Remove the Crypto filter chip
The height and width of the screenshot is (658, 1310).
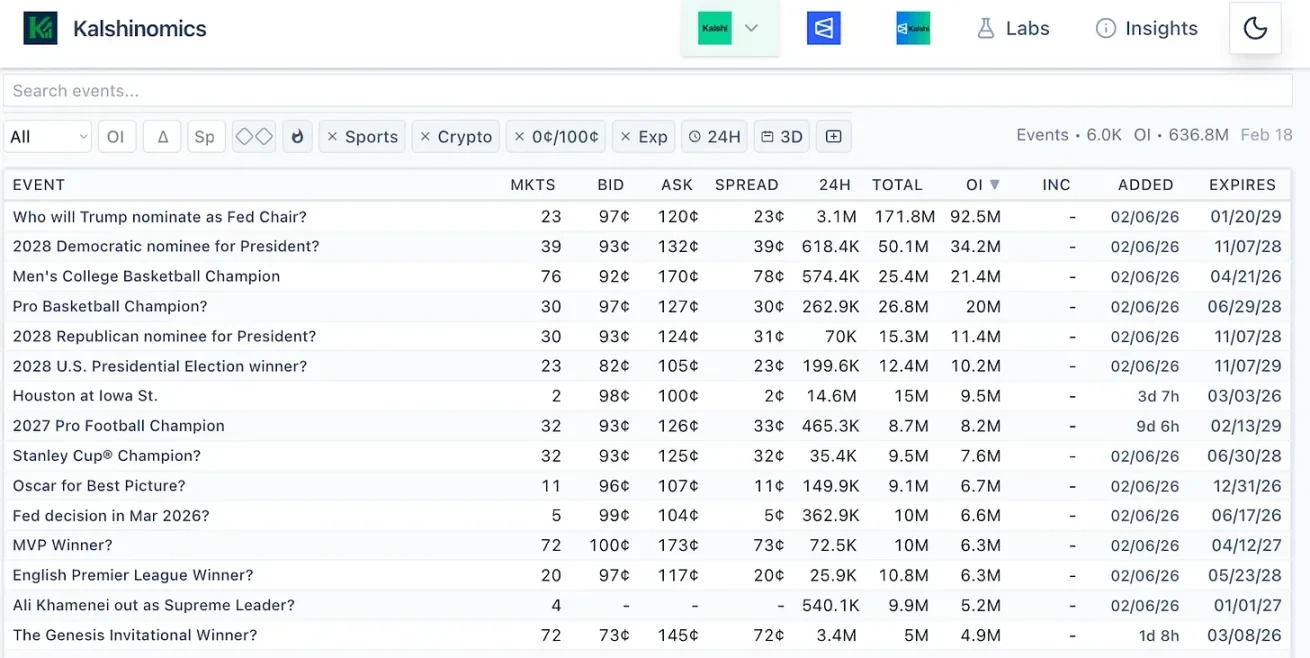424,136
